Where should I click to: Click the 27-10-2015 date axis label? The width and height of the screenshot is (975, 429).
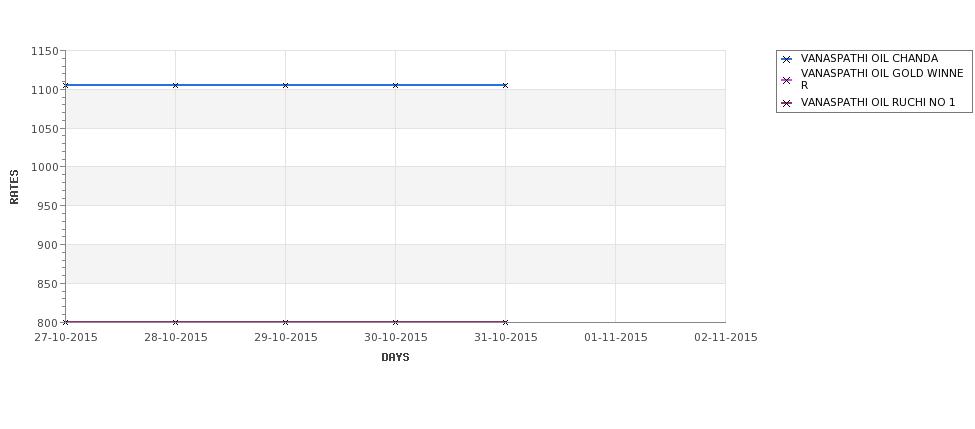(x=66, y=338)
